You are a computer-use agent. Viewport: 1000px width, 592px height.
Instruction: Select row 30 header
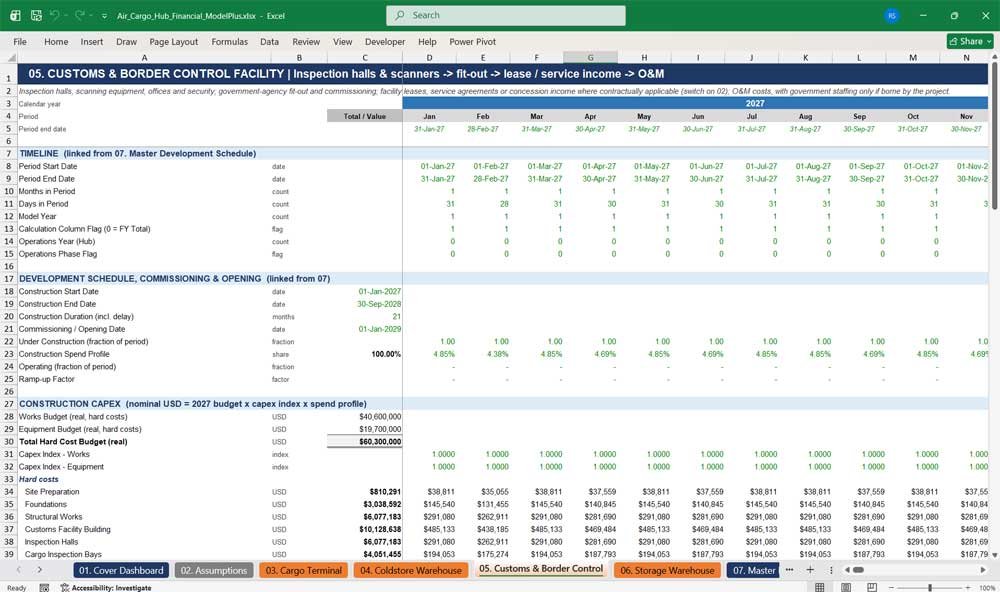(9, 441)
